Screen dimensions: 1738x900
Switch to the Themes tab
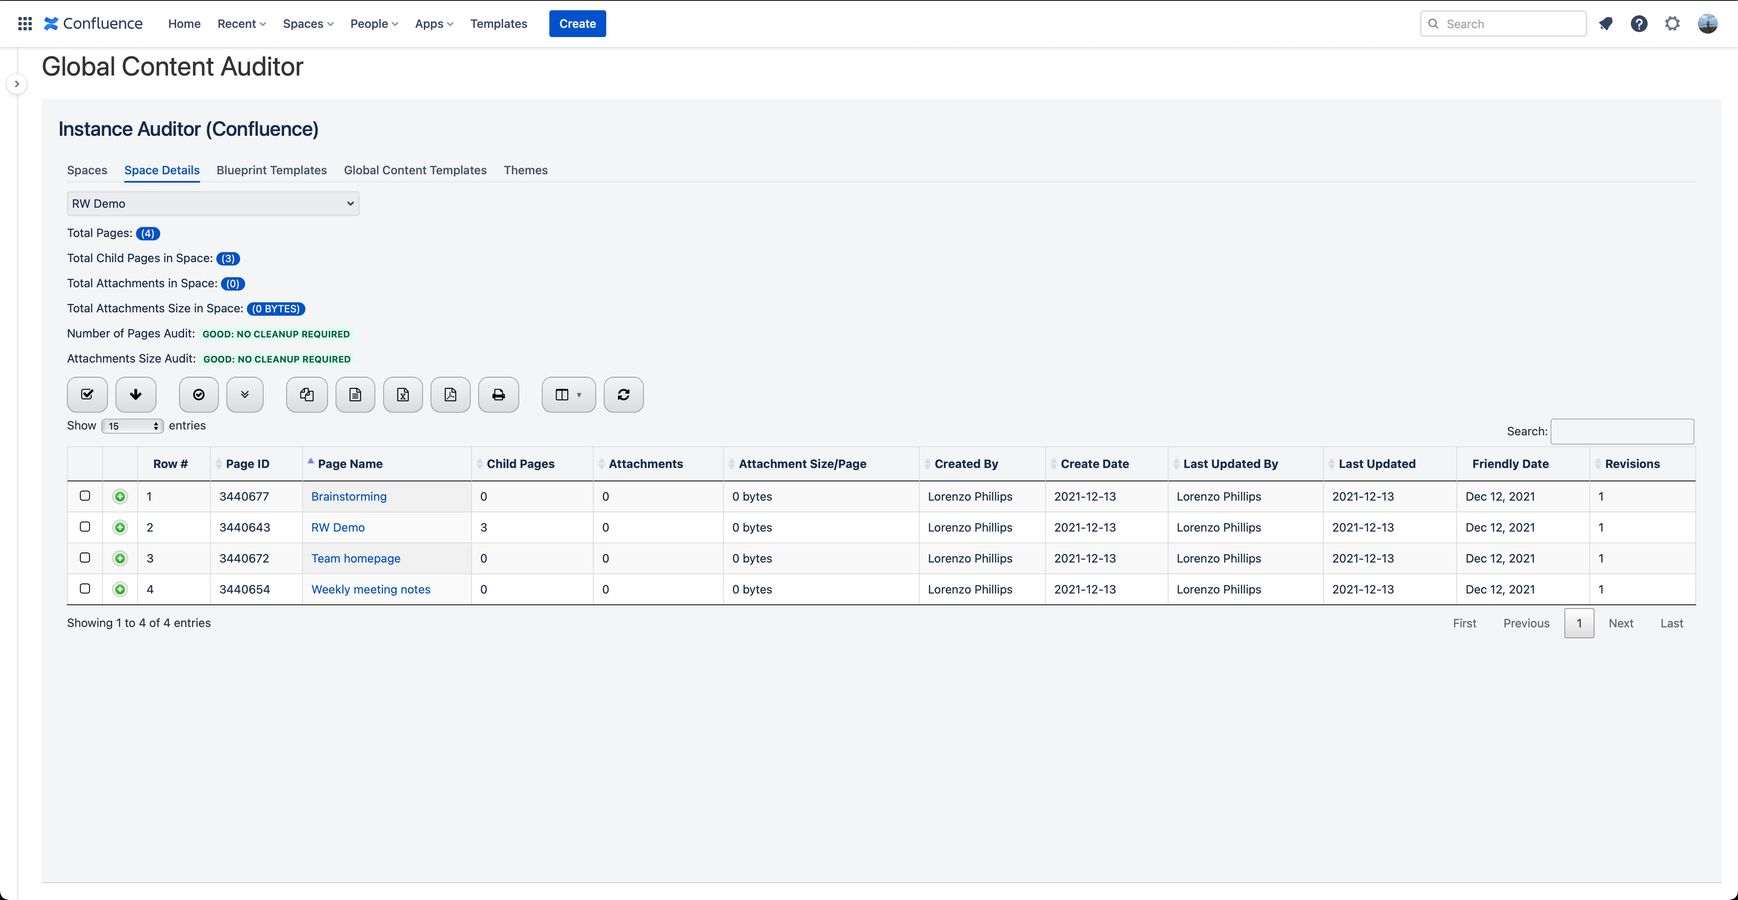point(526,170)
